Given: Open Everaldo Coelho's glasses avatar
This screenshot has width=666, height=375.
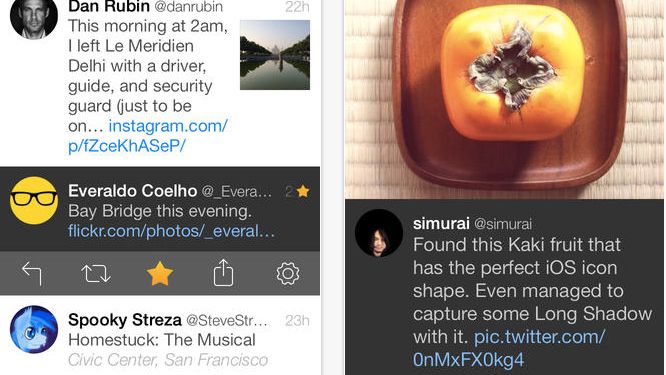Looking at the screenshot, I should 34,201.
